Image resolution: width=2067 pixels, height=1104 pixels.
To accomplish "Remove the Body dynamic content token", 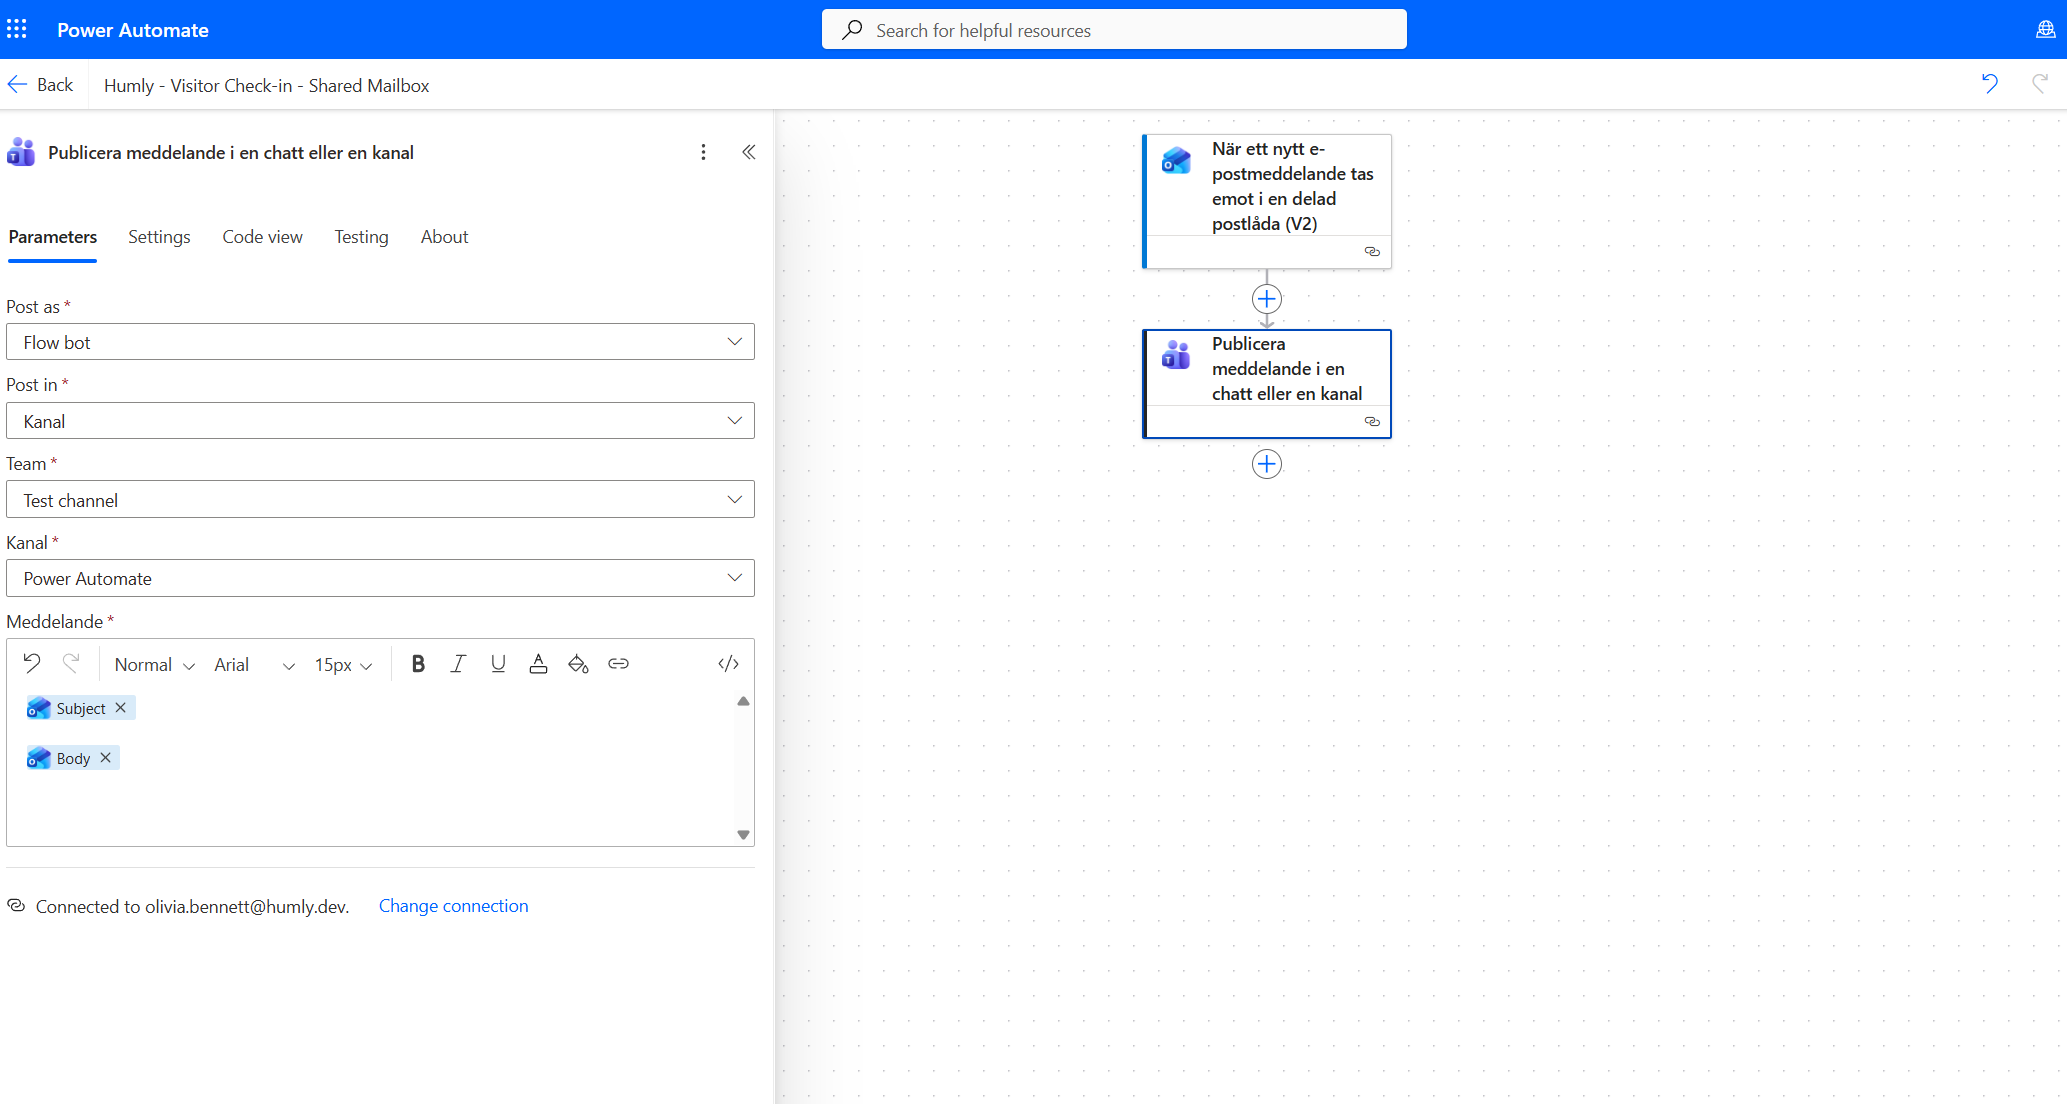I will click(x=106, y=758).
